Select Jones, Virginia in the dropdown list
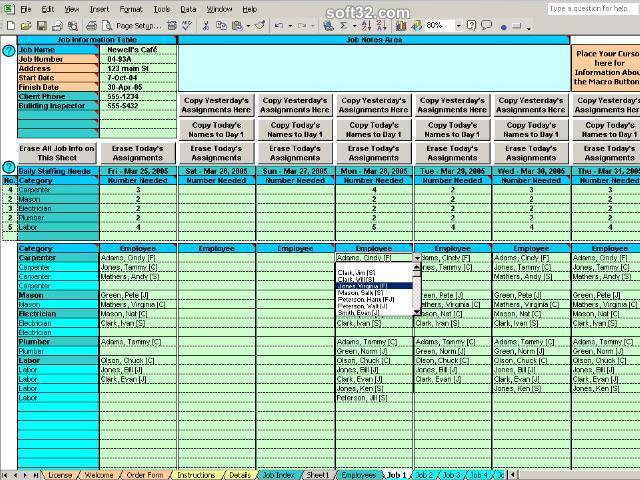This screenshot has width=640, height=480. pyautogui.click(x=374, y=286)
